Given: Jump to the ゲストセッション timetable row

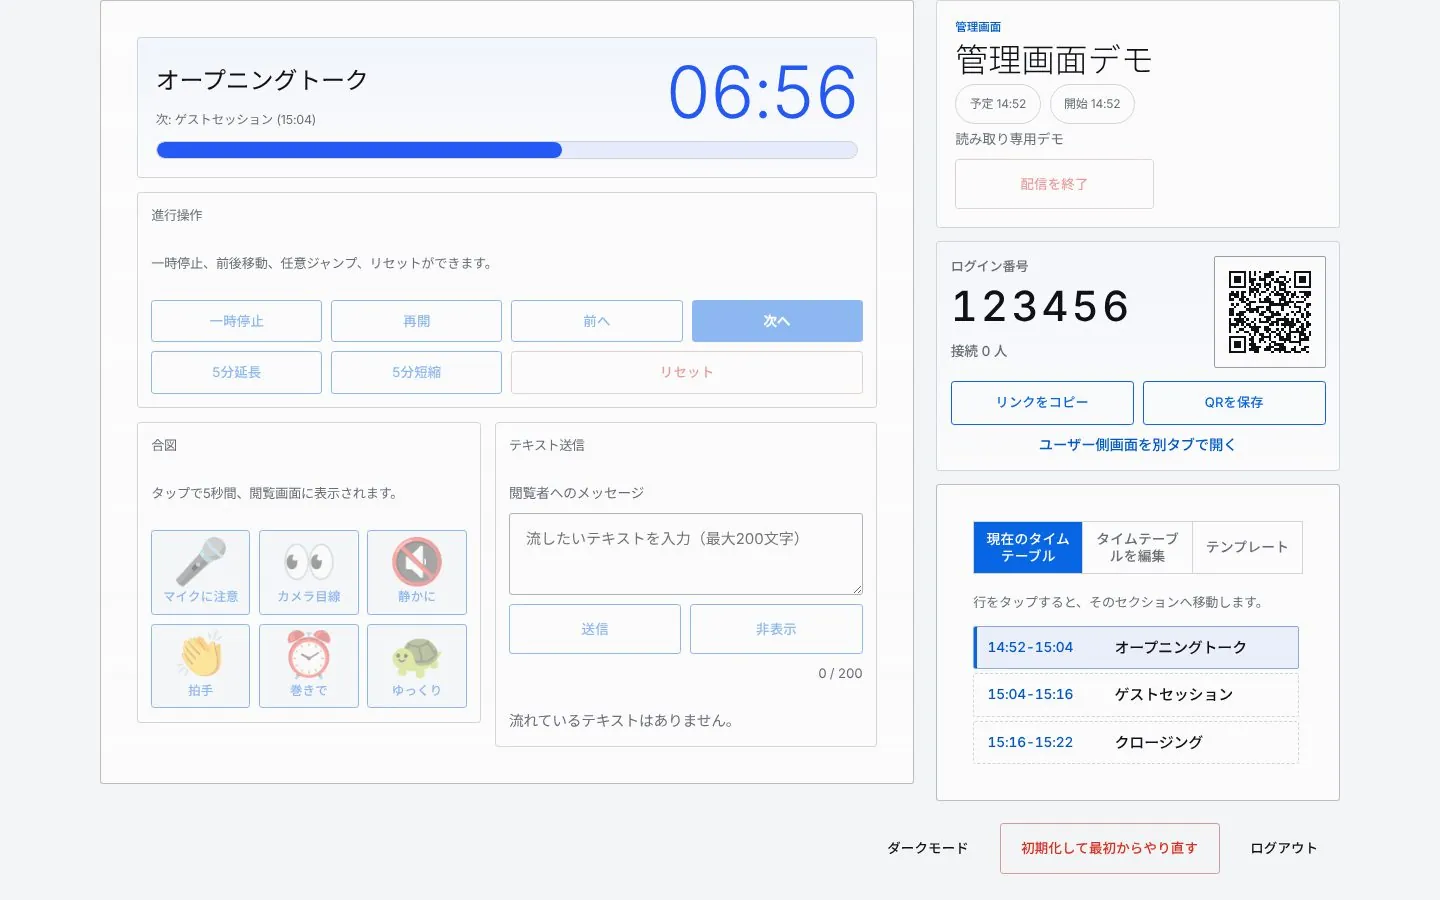Looking at the screenshot, I should [x=1136, y=694].
